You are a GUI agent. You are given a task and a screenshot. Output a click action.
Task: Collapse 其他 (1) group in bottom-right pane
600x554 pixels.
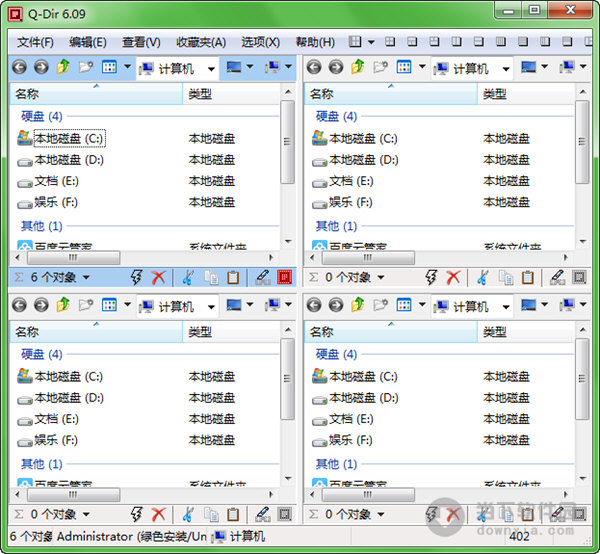pyautogui.click(x=336, y=464)
